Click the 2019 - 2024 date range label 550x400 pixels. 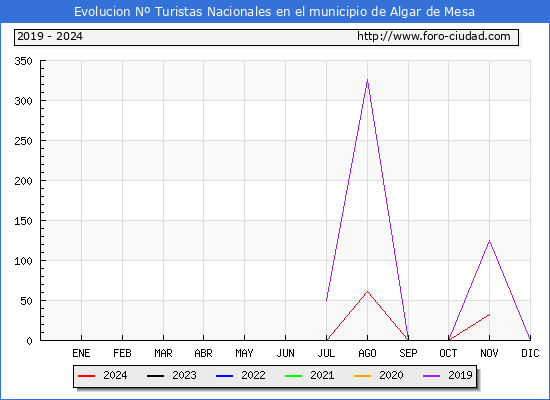click(x=50, y=36)
